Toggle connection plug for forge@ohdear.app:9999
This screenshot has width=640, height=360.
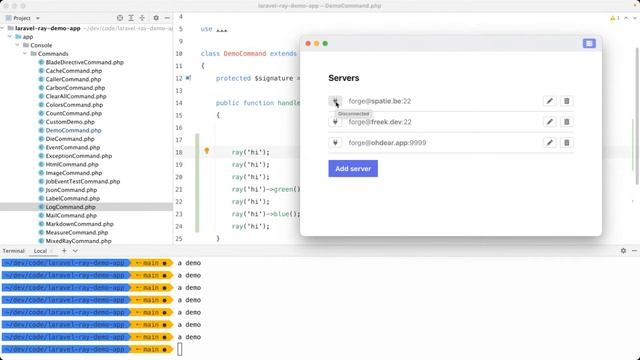(x=335, y=142)
